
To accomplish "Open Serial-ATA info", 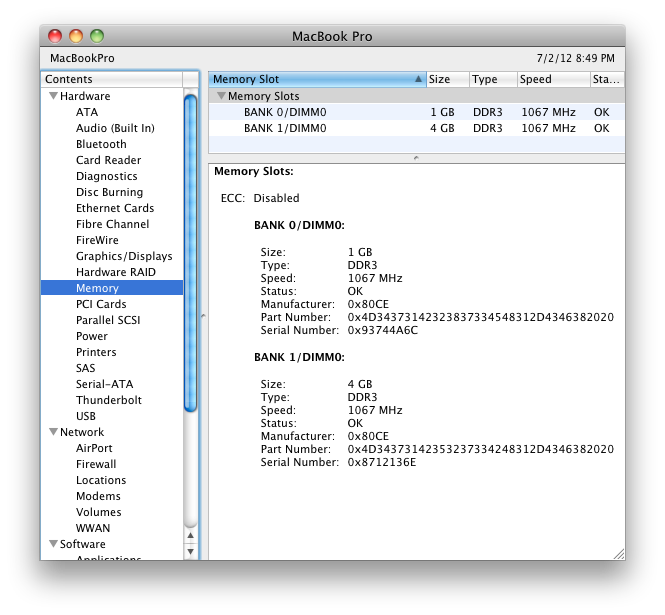I will (x=104, y=384).
